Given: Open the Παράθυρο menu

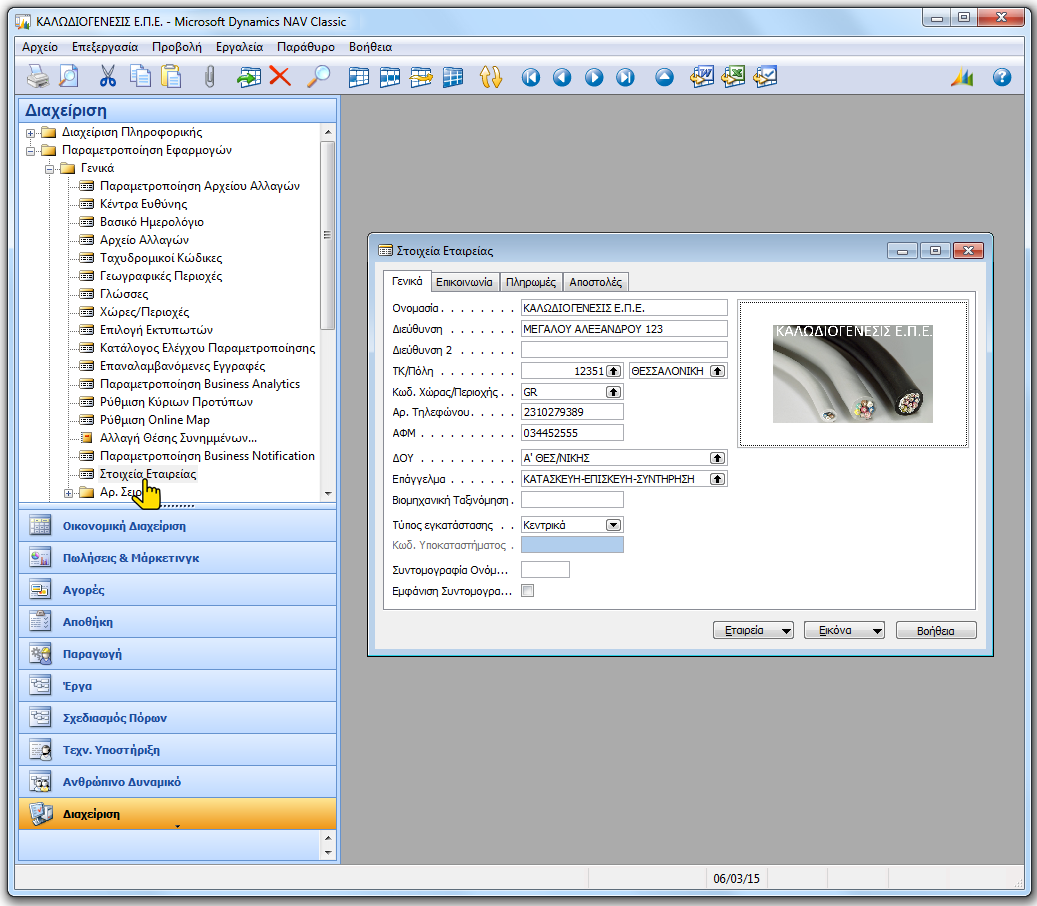Looking at the screenshot, I should (x=306, y=47).
